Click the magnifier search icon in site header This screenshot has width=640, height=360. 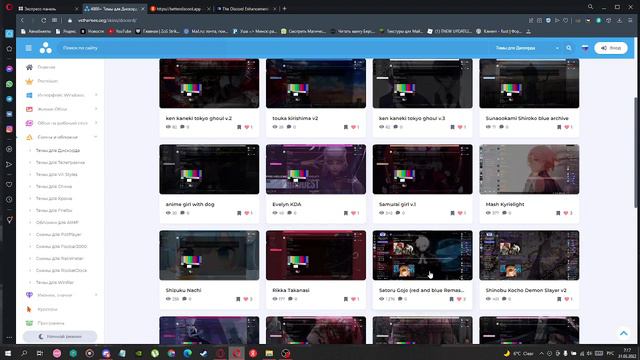coord(569,48)
